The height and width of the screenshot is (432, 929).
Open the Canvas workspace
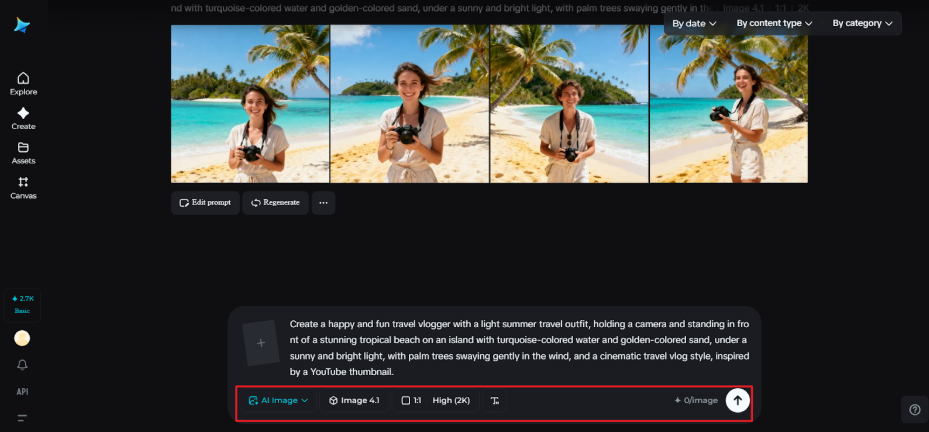point(23,187)
